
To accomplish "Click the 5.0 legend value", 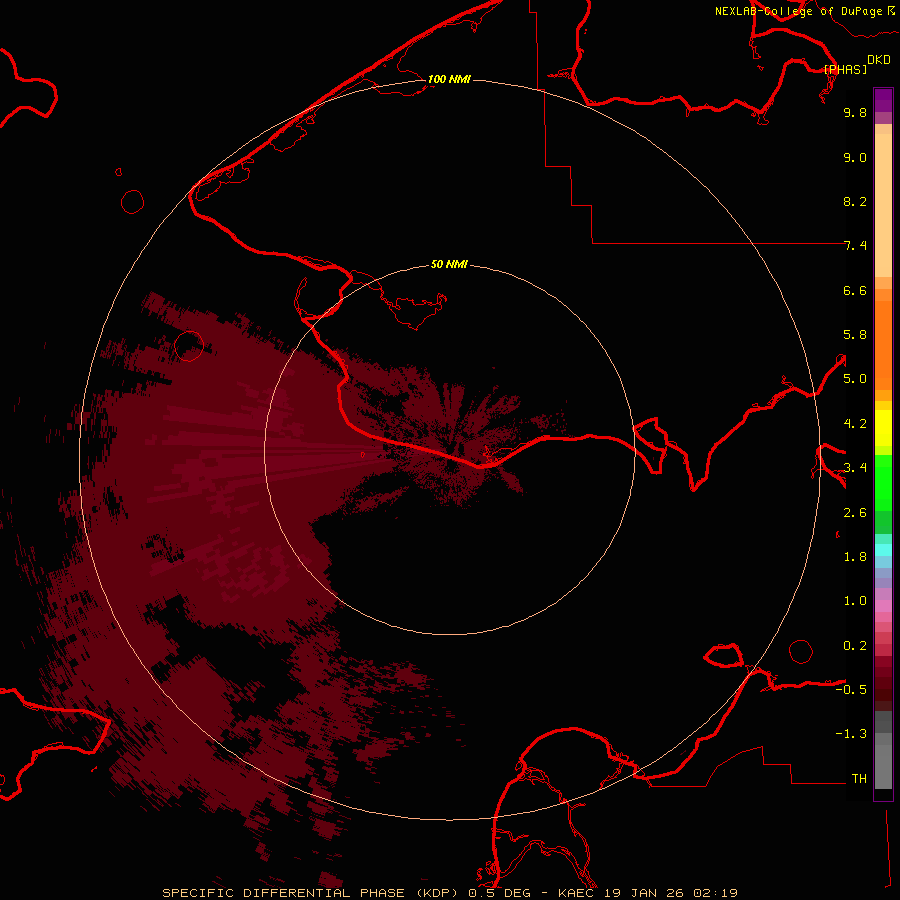I will [855, 379].
